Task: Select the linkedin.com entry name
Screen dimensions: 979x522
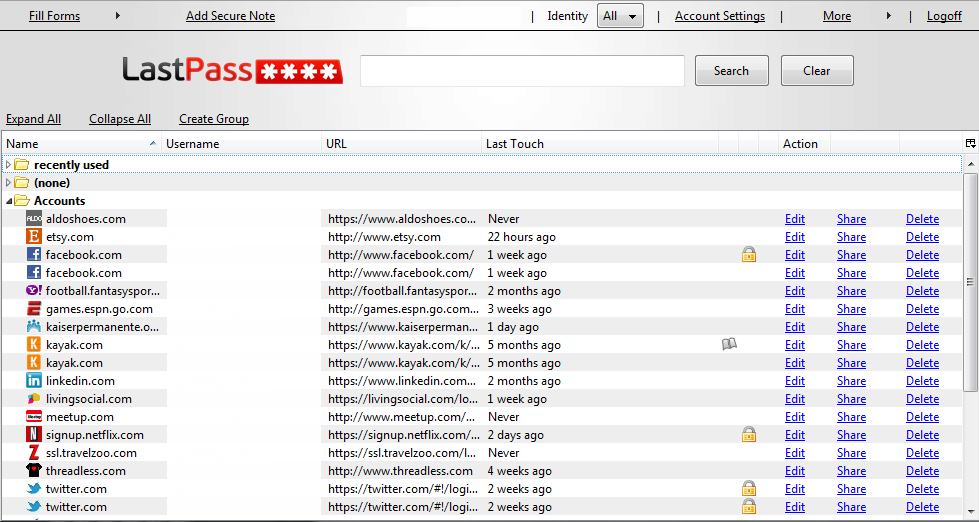Action: [81, 380]
